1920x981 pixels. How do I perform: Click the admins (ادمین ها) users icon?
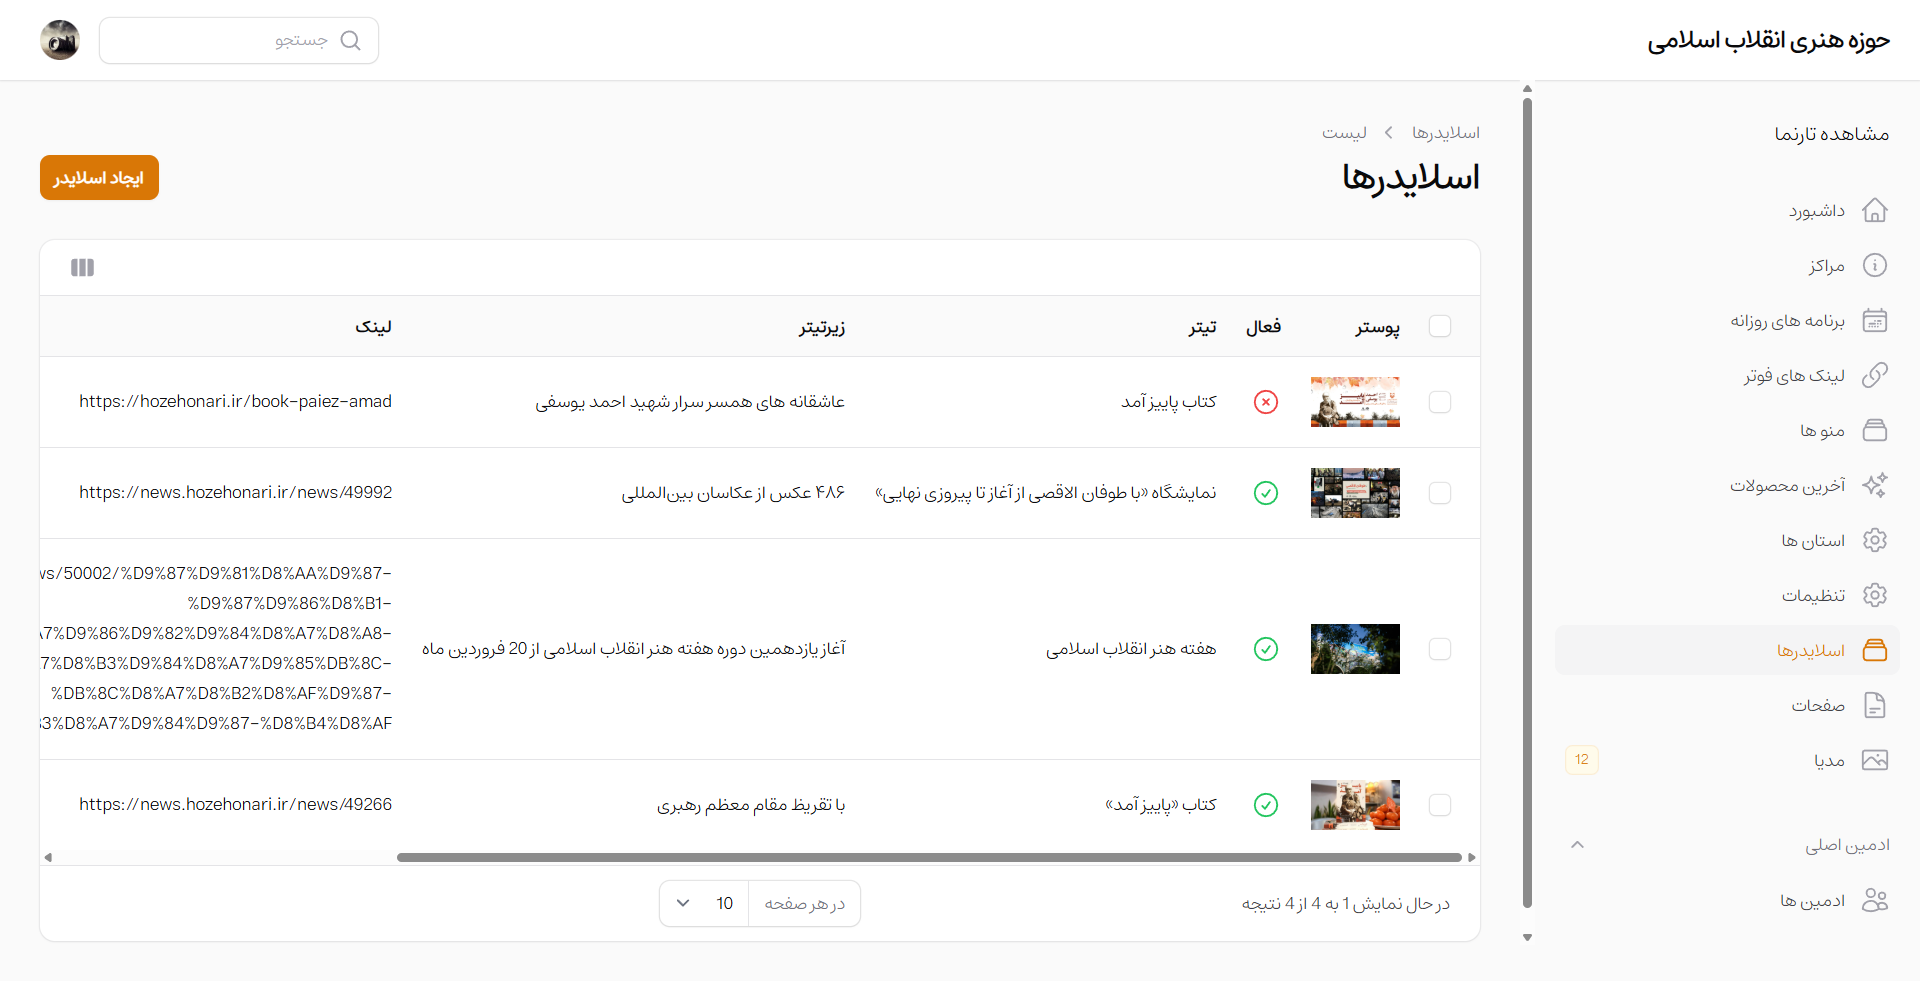(x=1874, y=901)
